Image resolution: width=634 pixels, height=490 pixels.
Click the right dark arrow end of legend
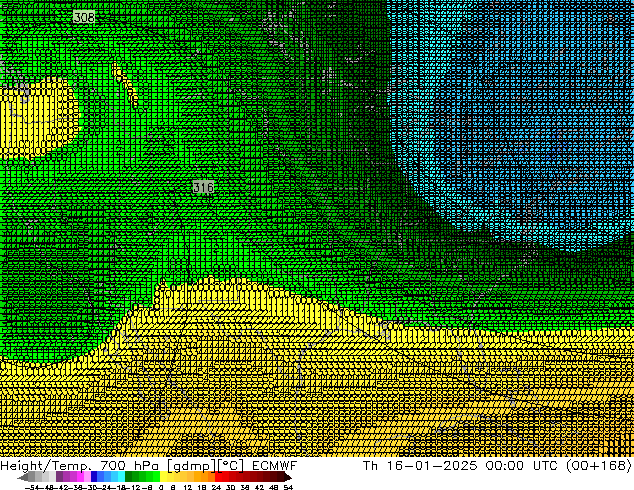[x=288, y=478]
